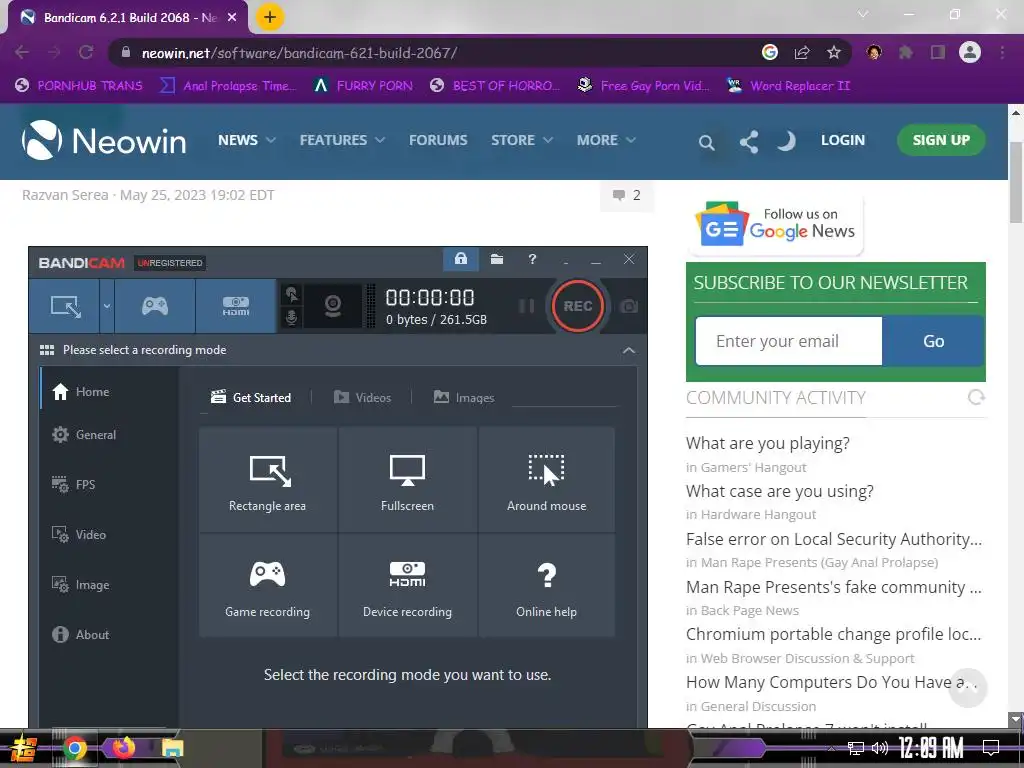The width and height of the screenshot is (1024, 768).
Task: Expand the STORE menu
Action: (x=521, y=140)
